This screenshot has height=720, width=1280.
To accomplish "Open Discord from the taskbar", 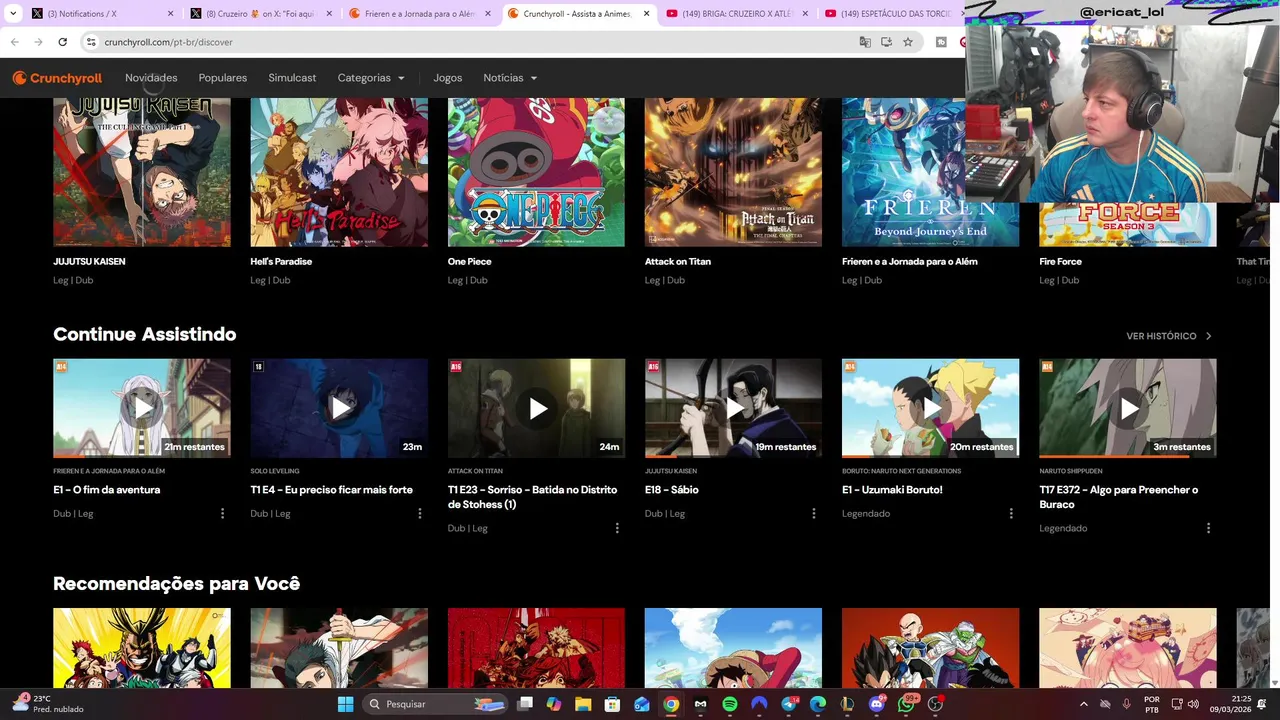I will click(877, 704).
